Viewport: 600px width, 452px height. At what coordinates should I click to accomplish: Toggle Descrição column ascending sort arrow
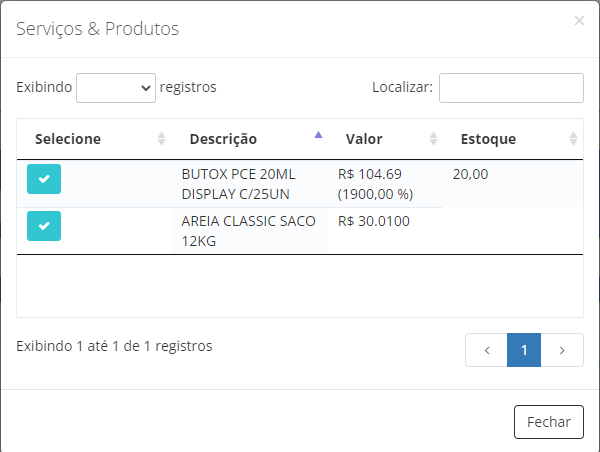[318, 135]
